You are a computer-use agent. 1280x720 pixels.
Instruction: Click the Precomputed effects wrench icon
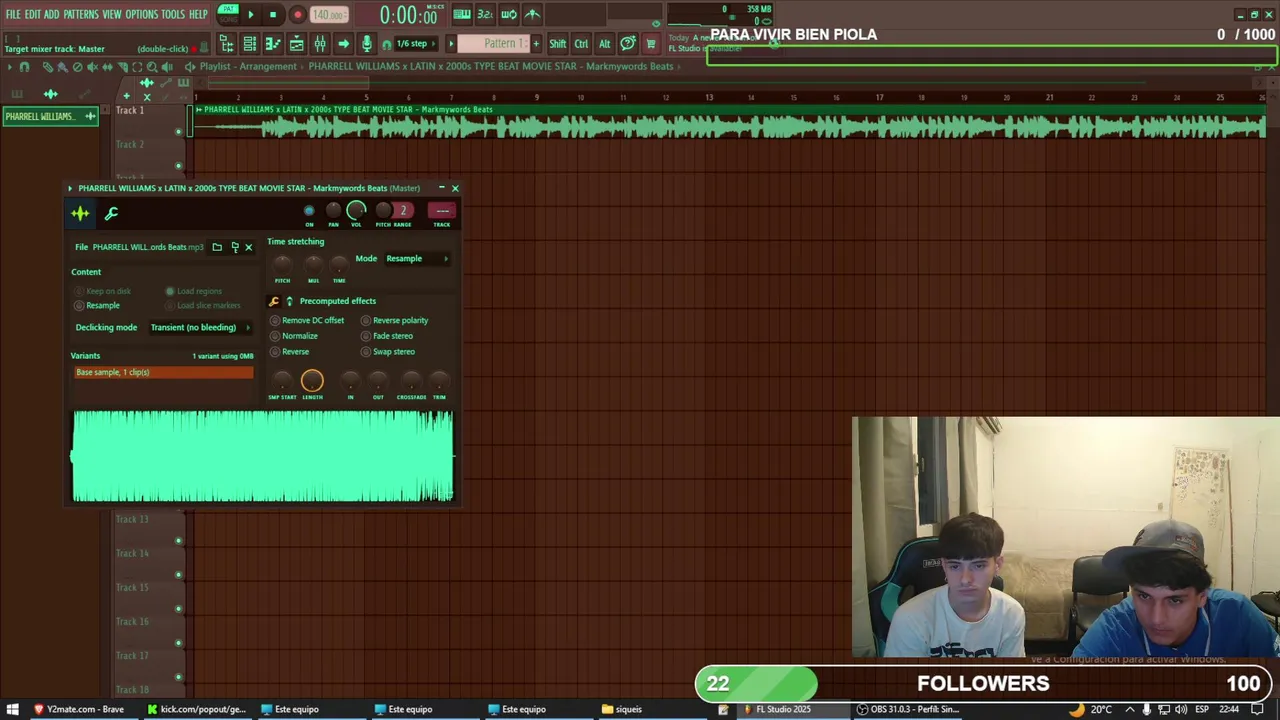click(x=274, y=301)
